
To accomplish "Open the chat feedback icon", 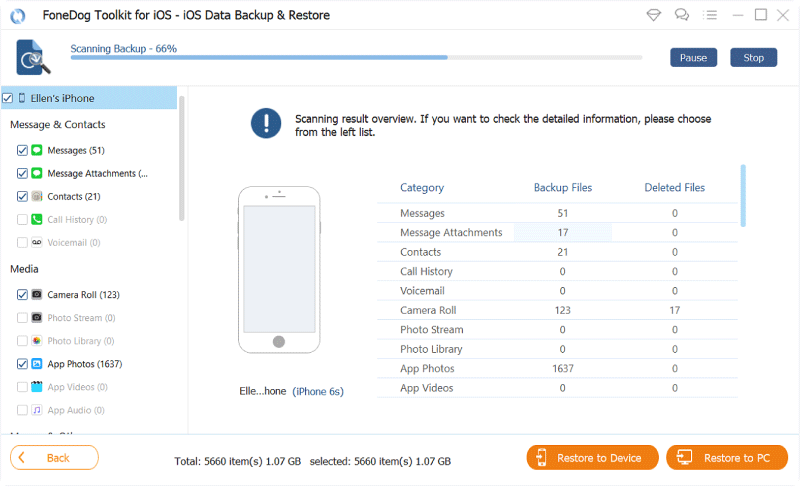I will point(682,15).
